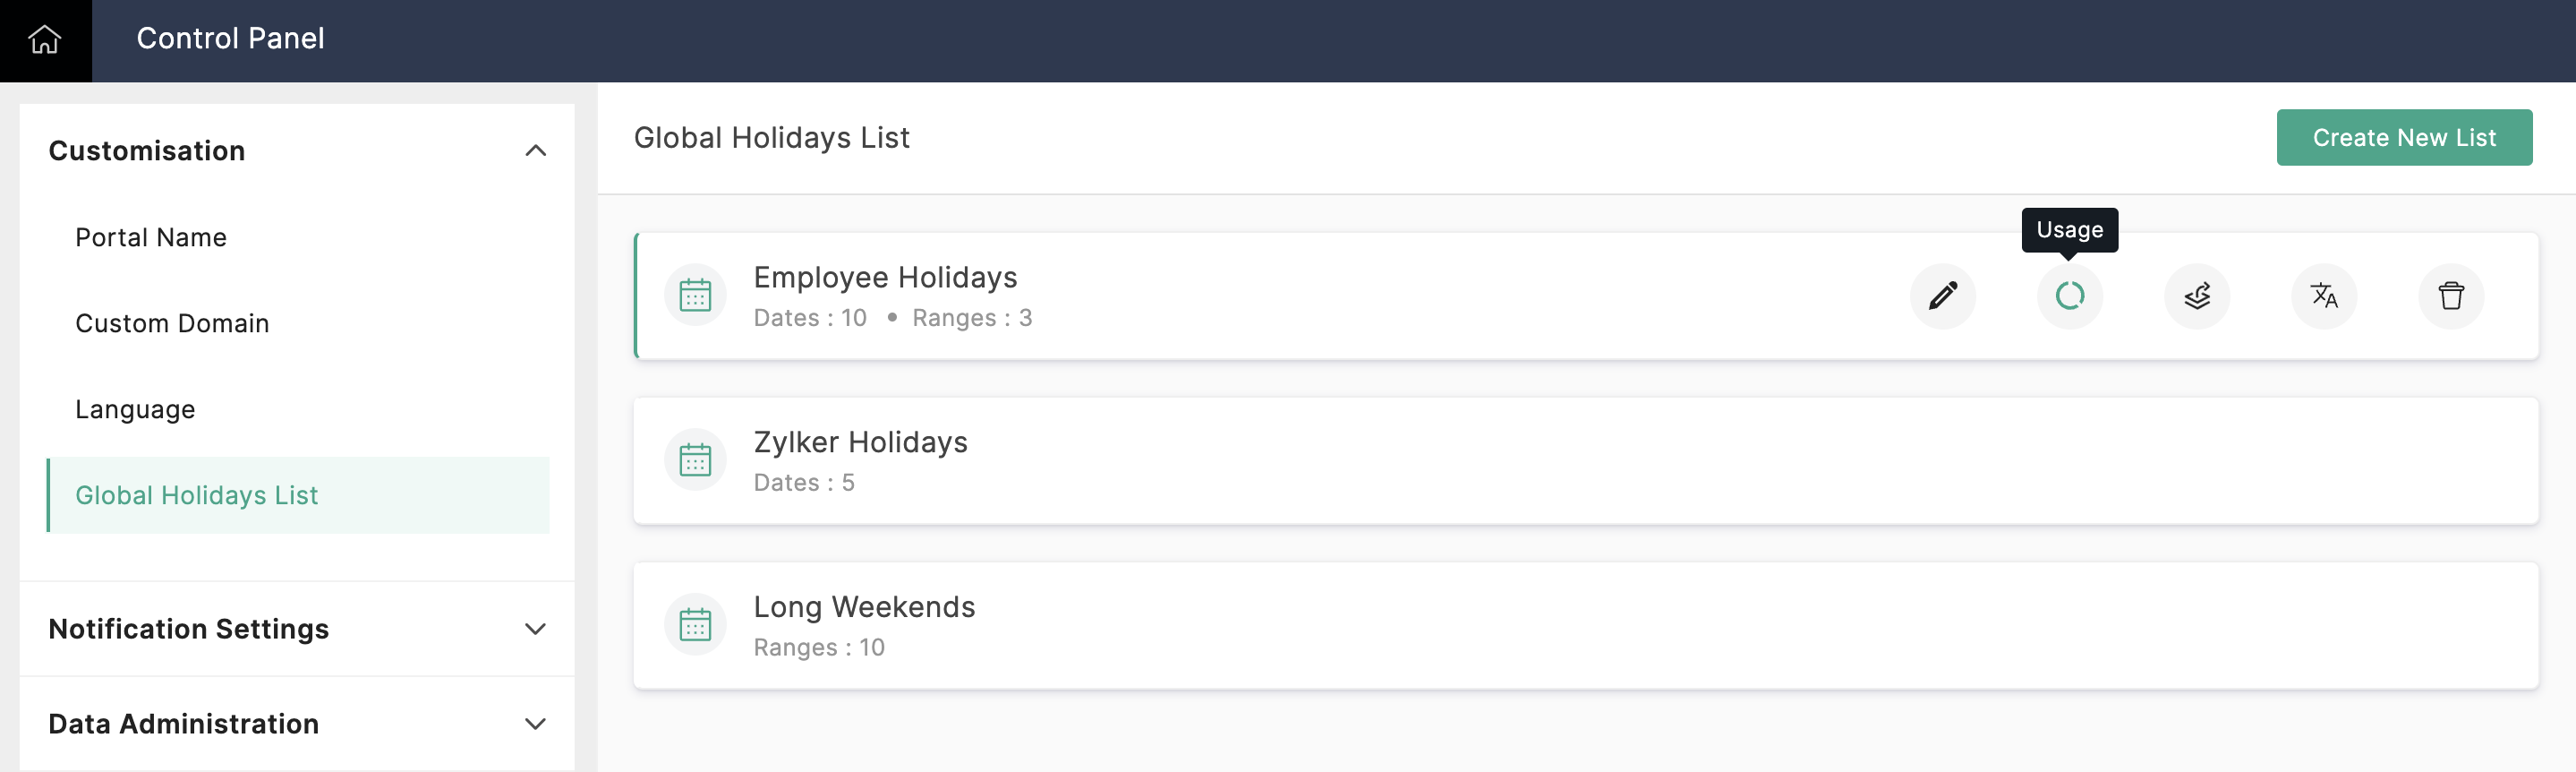Go to Language settings
Screen dimensions: 2576x772
(135, 410)
